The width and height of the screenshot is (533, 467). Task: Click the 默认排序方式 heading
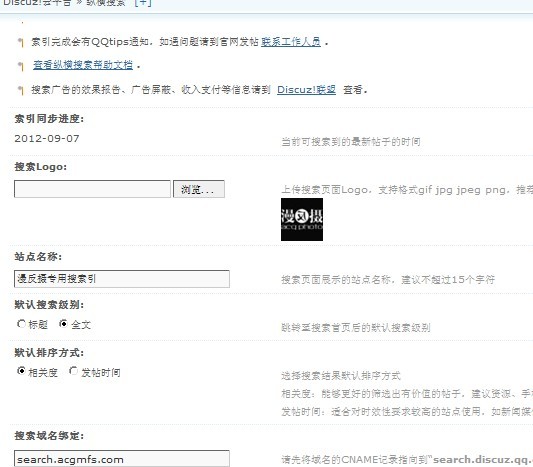(49, 353)
